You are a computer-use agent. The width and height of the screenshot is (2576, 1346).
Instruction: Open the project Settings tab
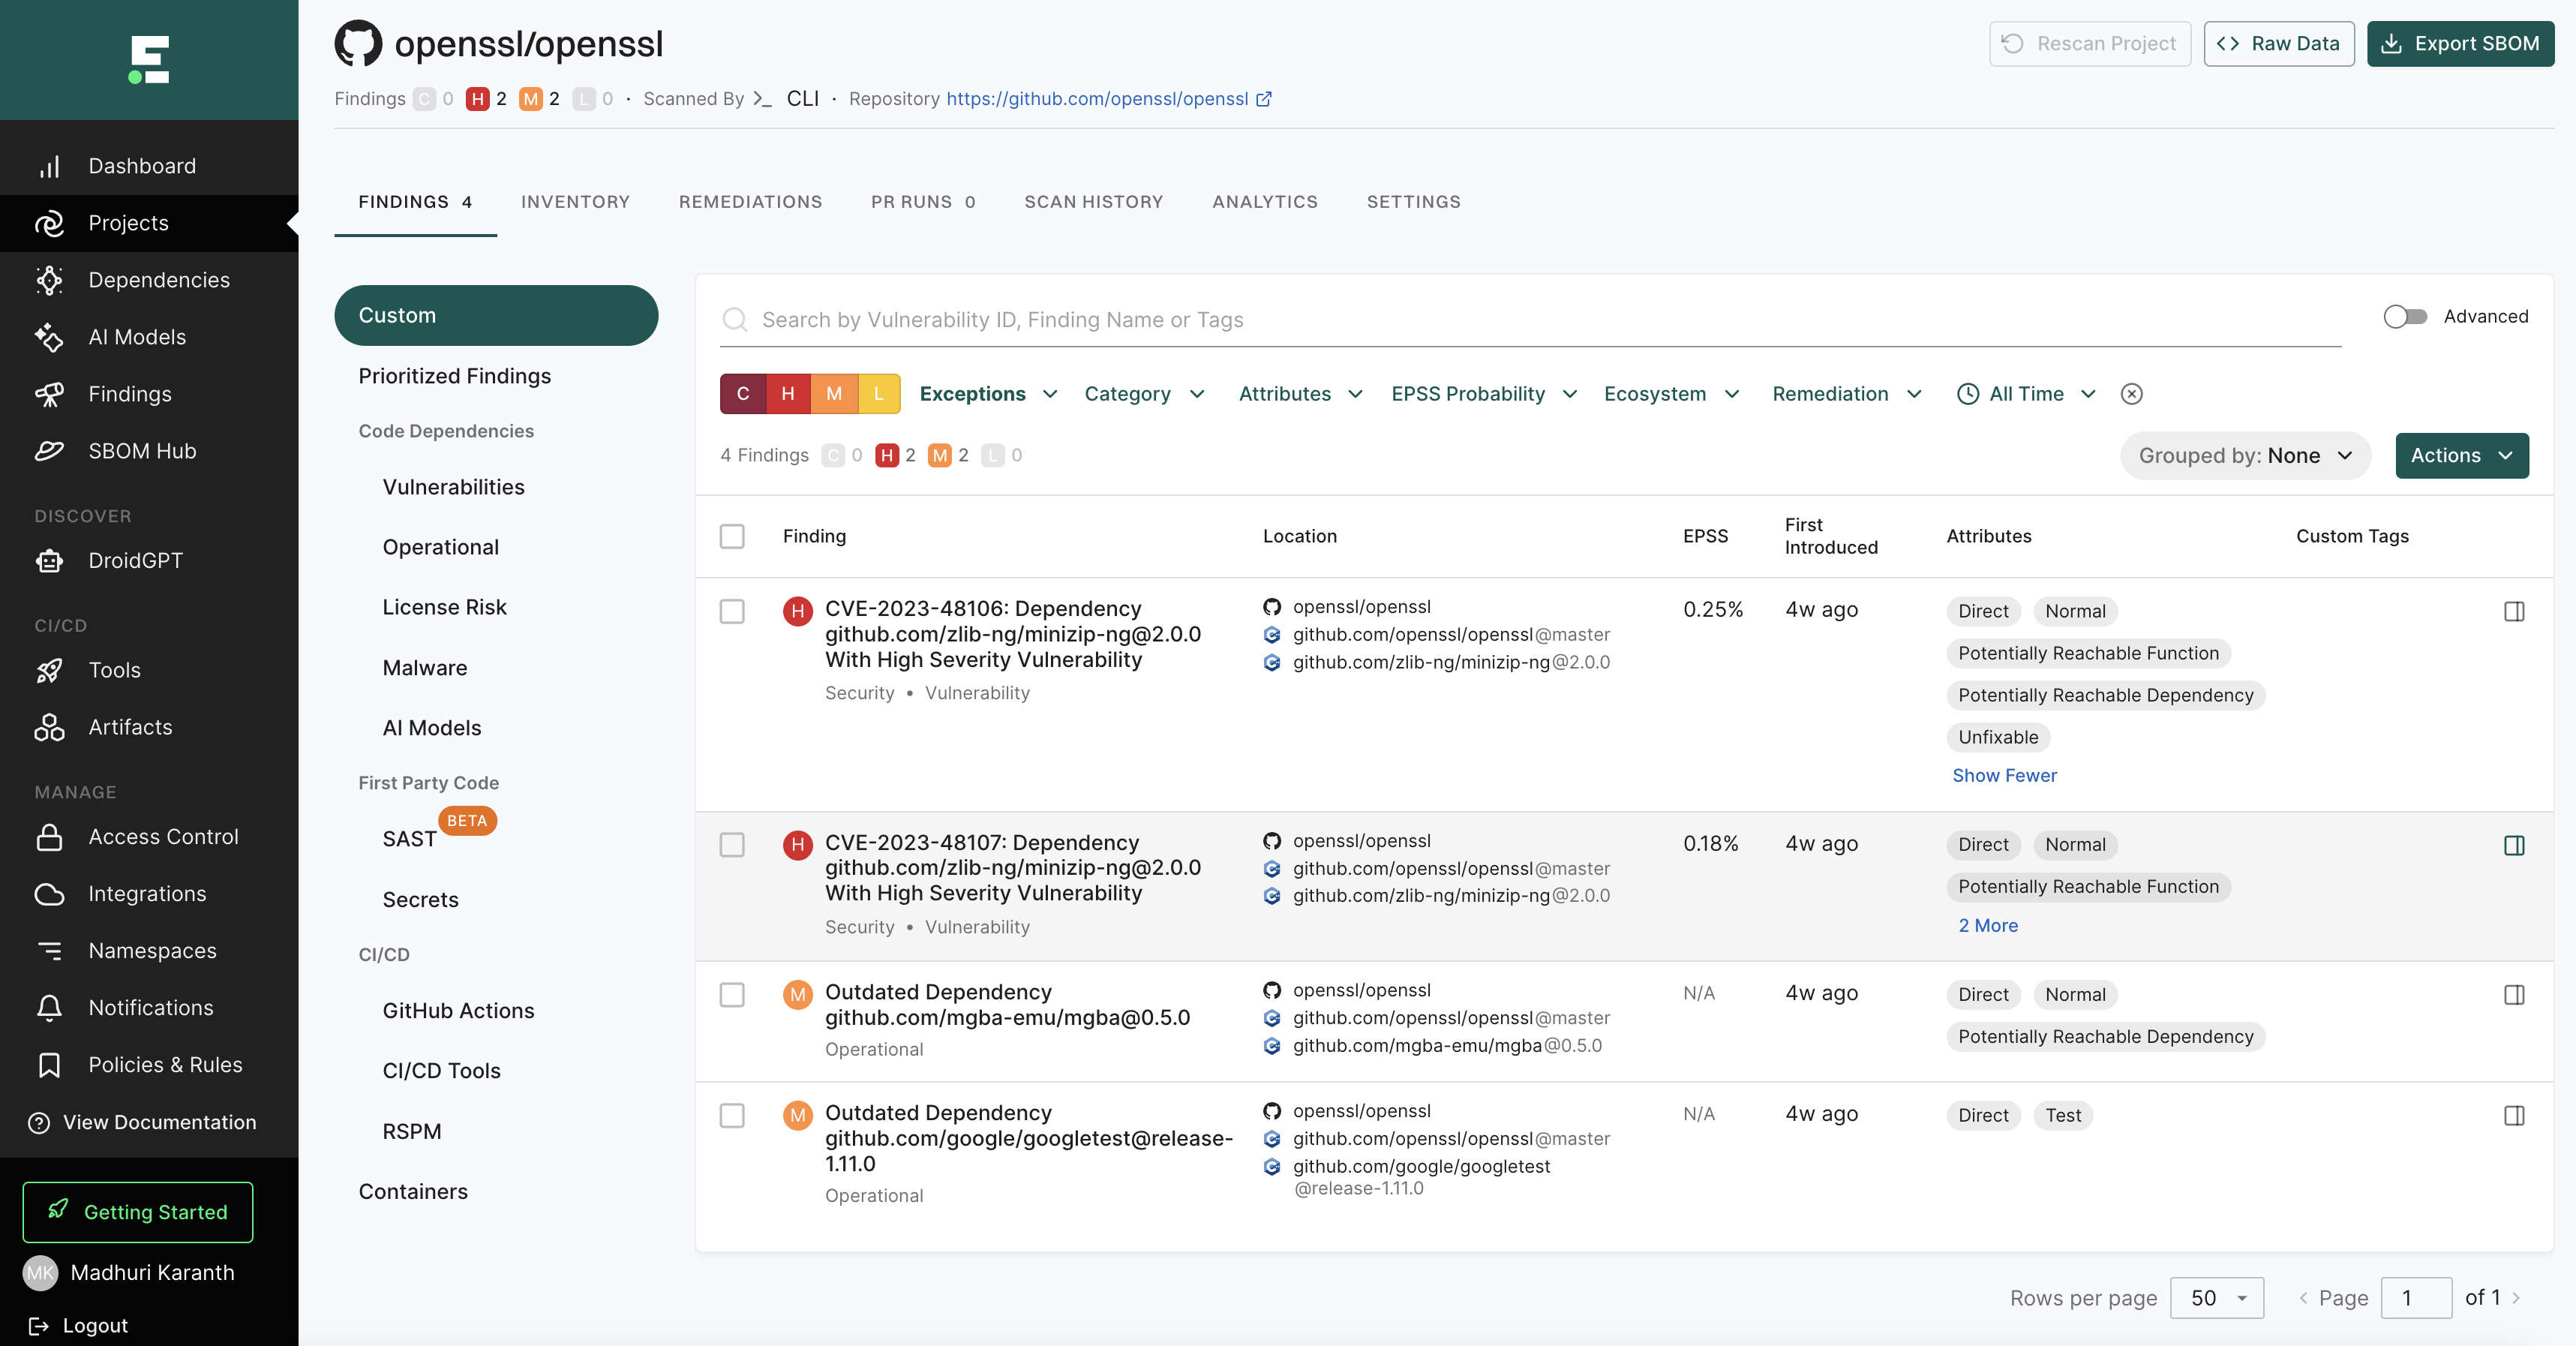(1414, 202)
